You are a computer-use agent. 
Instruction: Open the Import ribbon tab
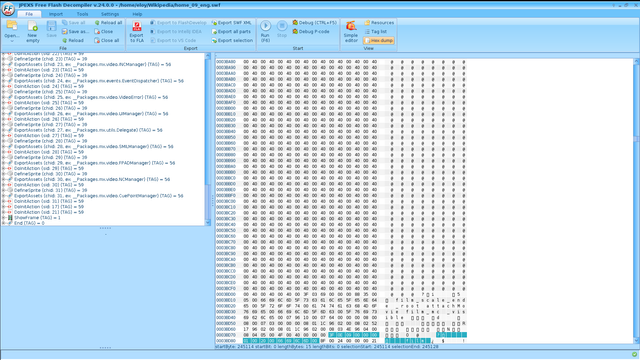(56, 14)
